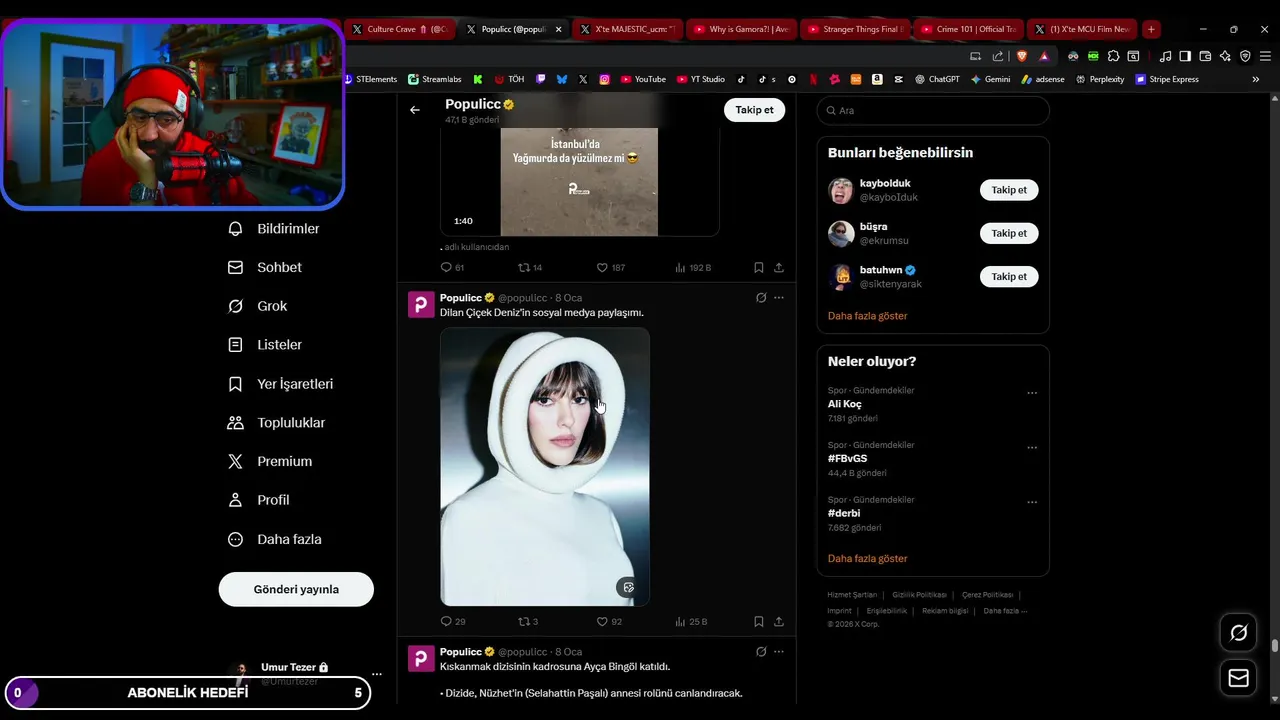Like the İstanbul video post with 187 likes
Image resolution: width=1280 pixels, height=720 pixels.
(610, 268)
